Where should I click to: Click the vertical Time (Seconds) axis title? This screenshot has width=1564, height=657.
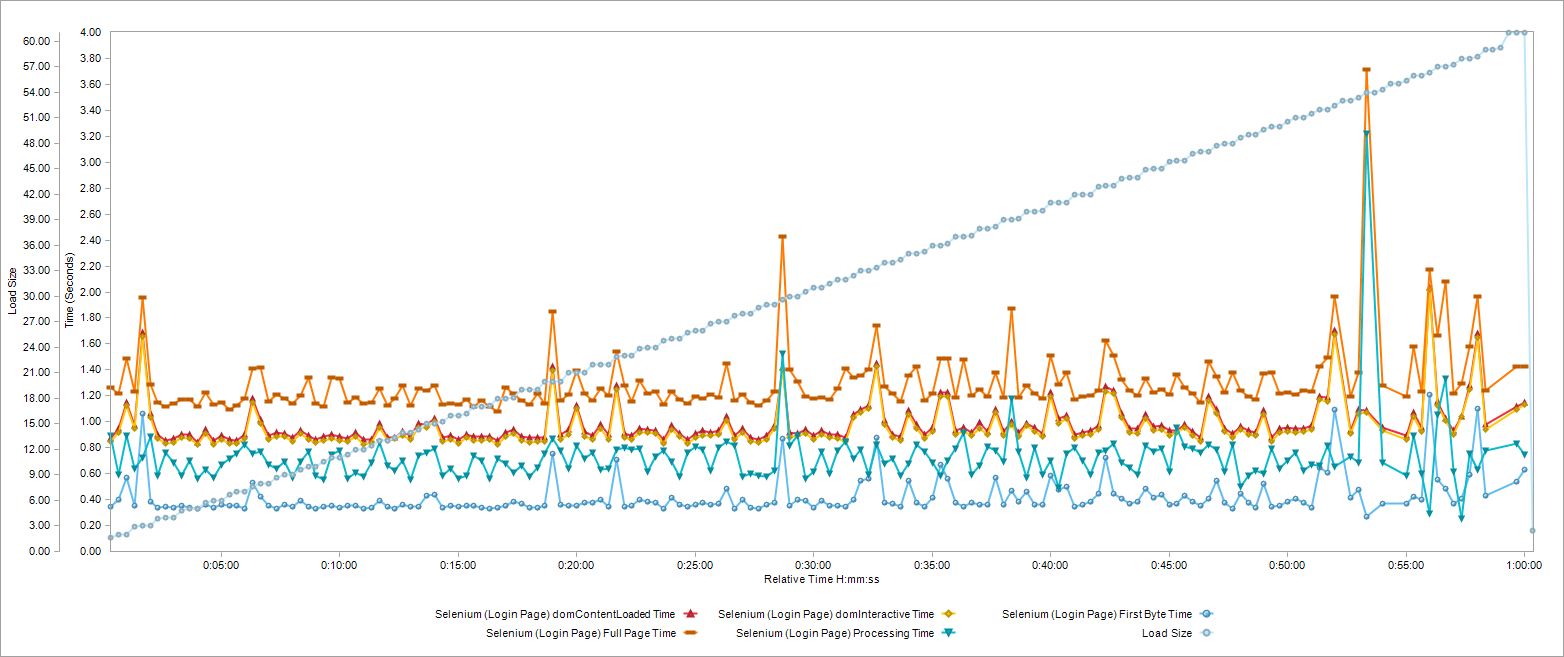pos(69,290)
